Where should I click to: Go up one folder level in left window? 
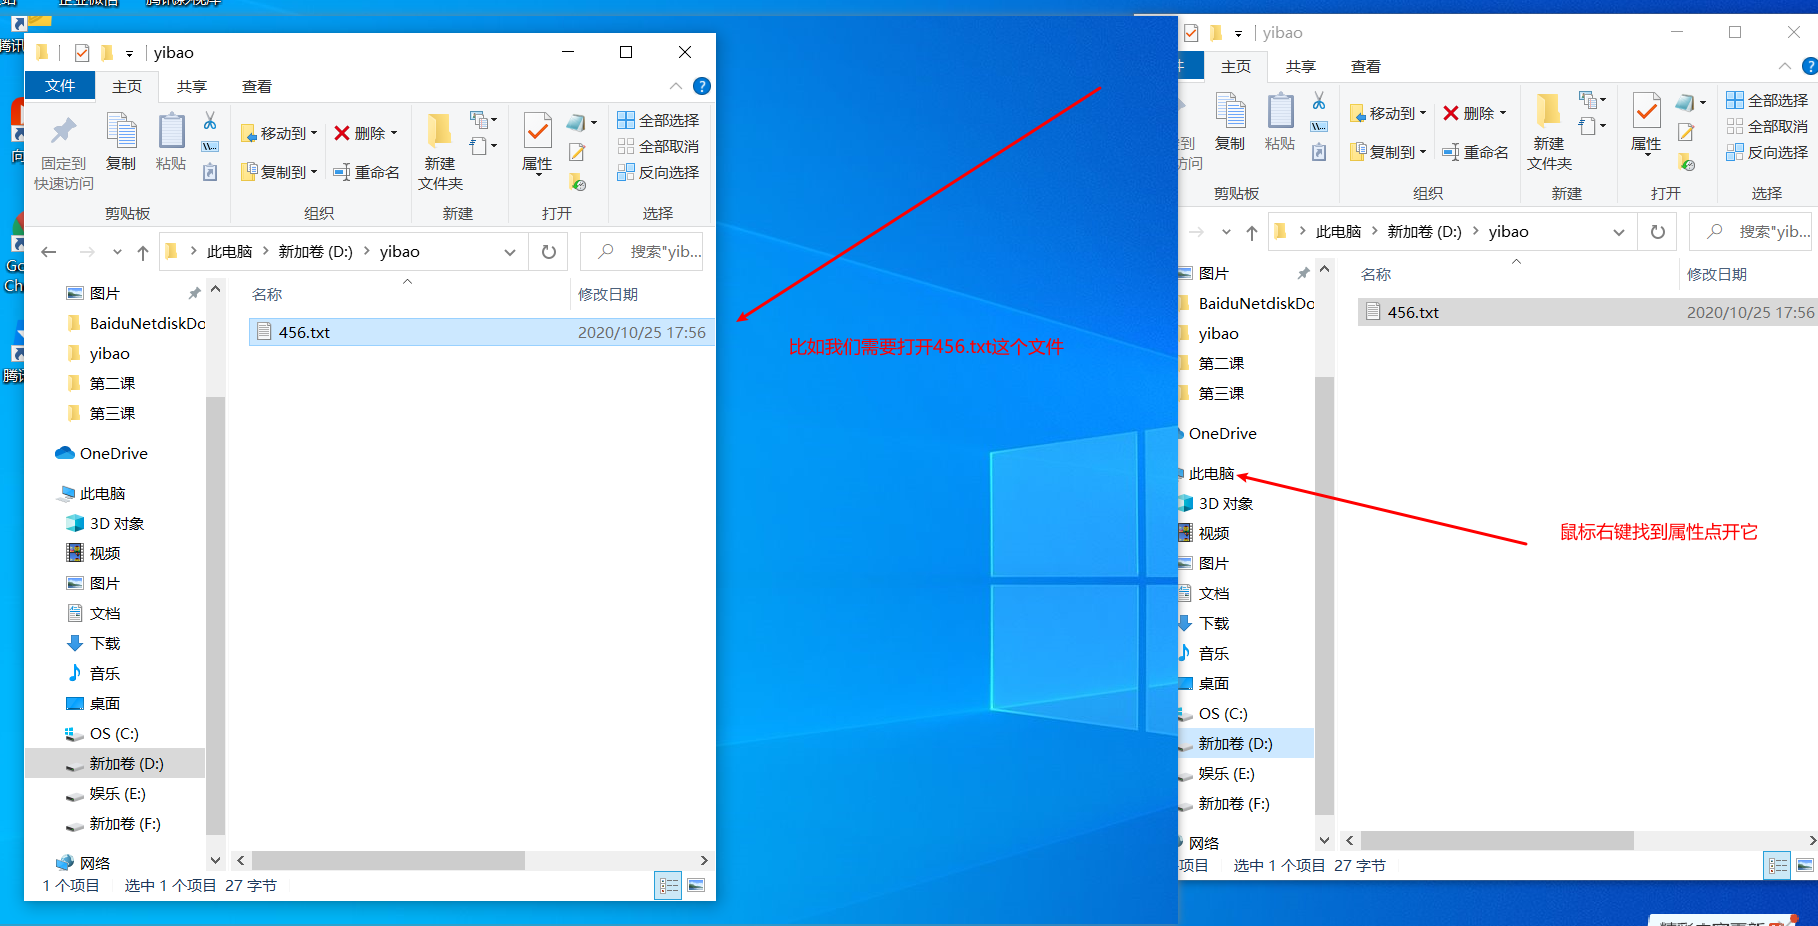pos(143,252)
